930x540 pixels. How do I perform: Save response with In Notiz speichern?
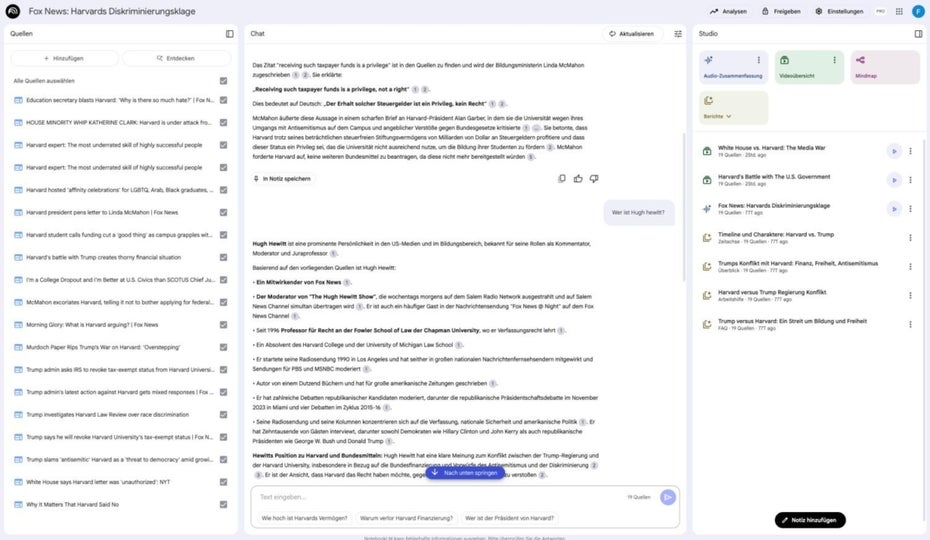tap(282, 179)
